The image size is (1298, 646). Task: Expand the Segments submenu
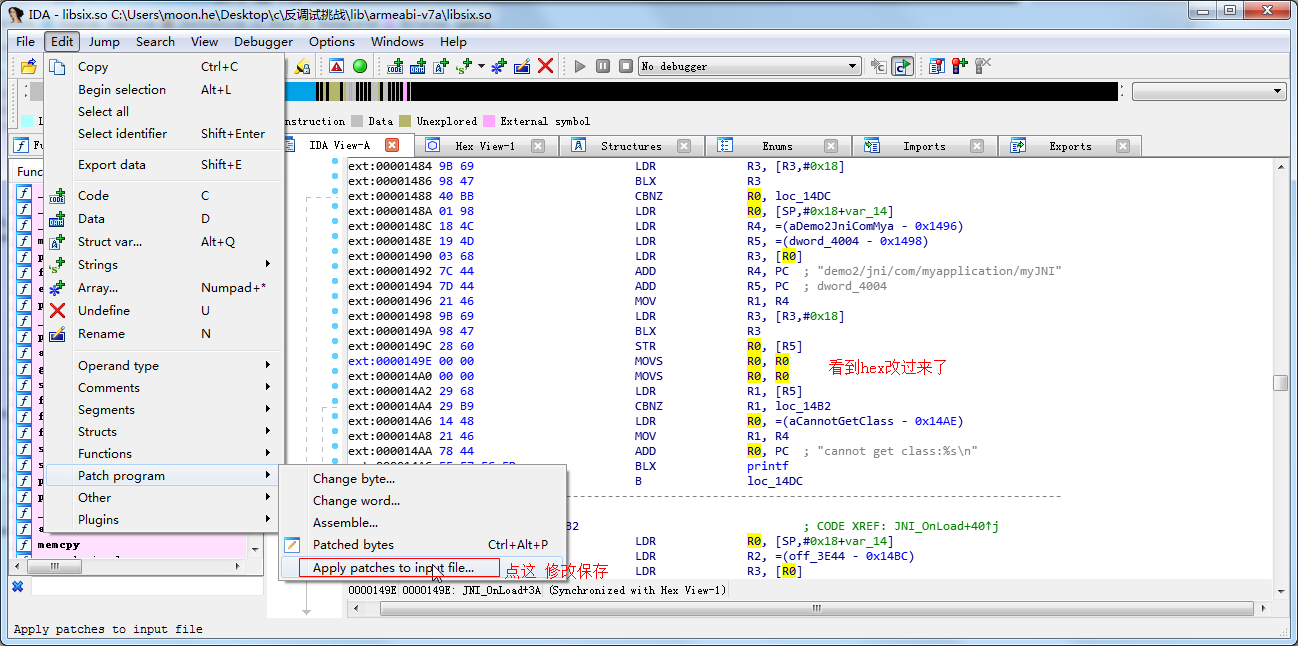(164, 409)
